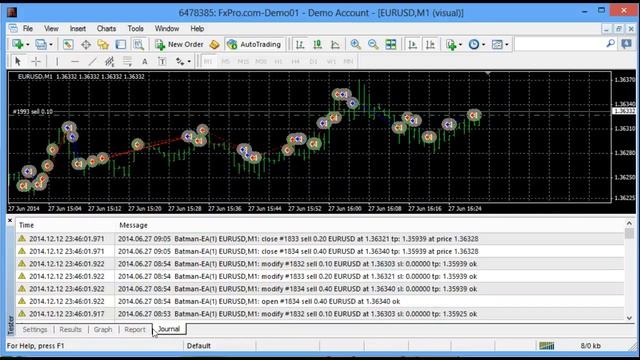Open the Arrows objects tool
Viewport: 640px width, 360px height.
180,61
